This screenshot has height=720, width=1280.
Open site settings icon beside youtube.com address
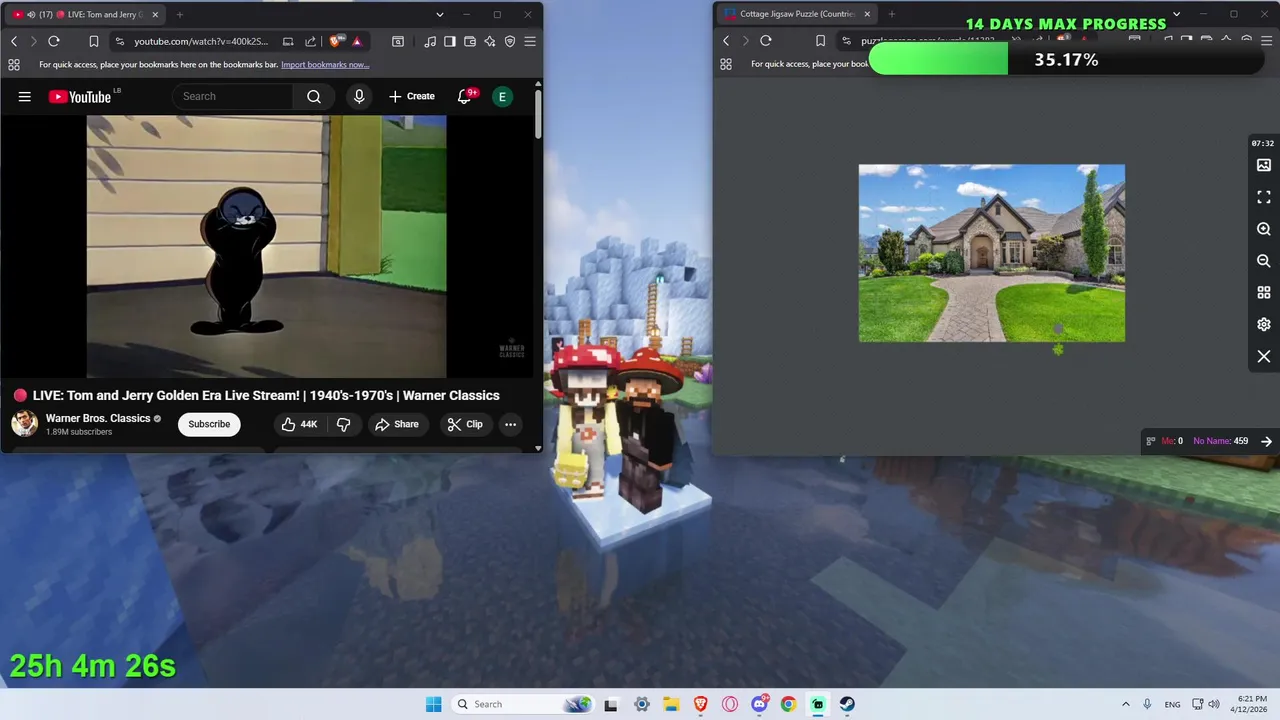[120, 41]
